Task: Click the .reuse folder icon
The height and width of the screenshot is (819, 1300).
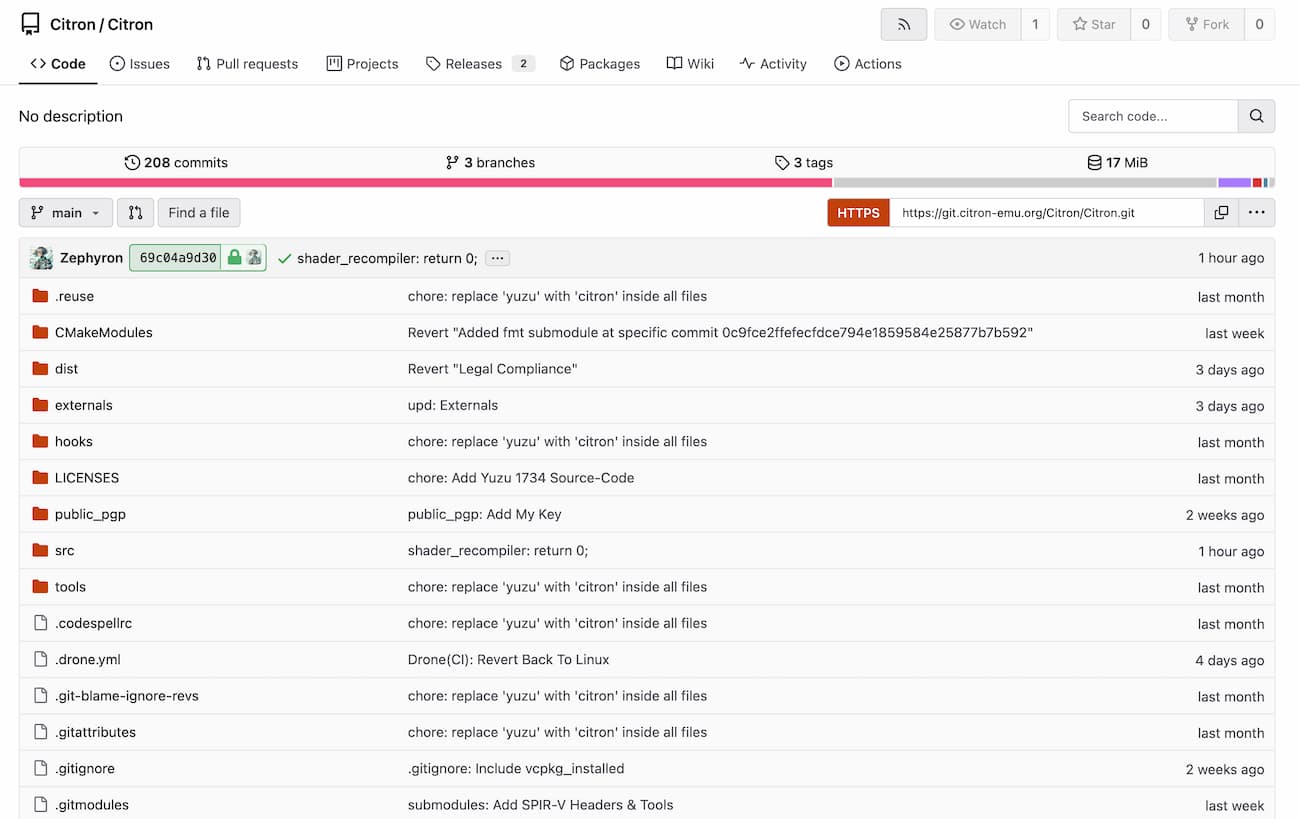Action: (40, 296)
